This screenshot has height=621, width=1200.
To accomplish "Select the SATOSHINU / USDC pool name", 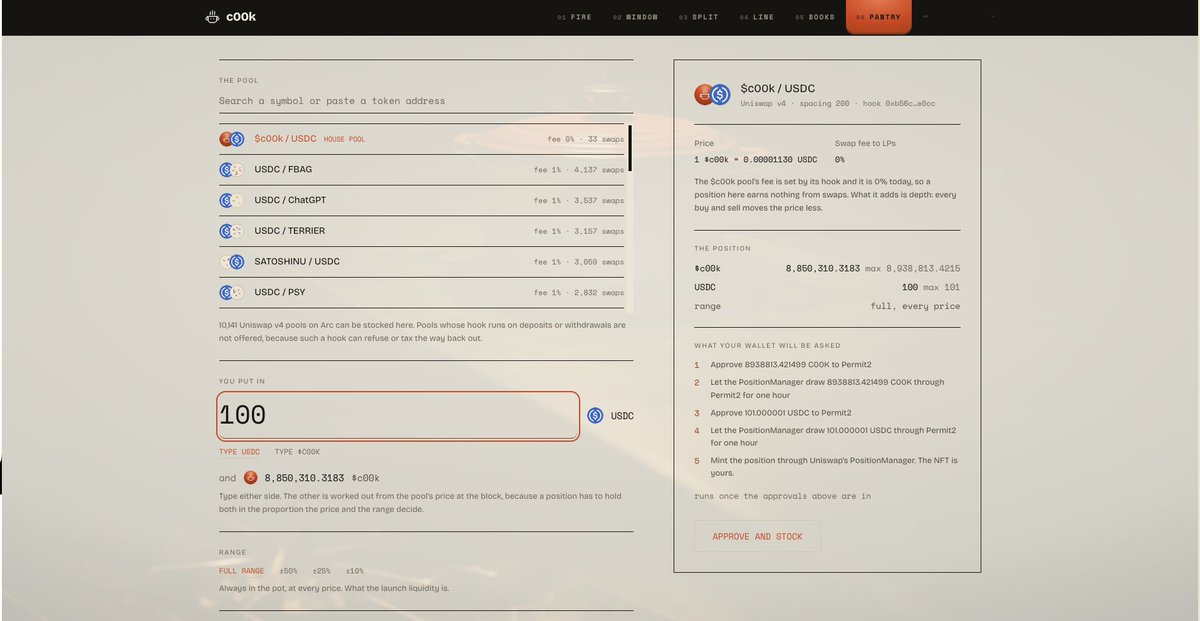I will point(297,262).
